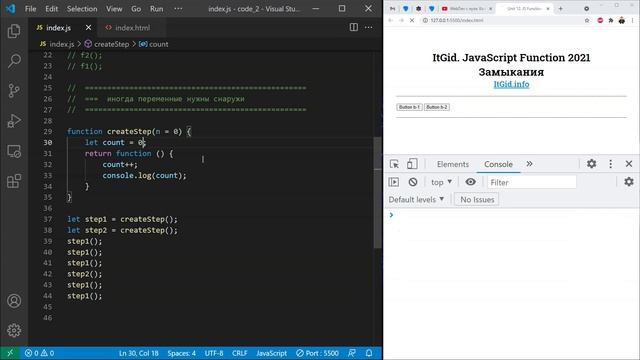Follow the ItGid.info link

tap(511, 84)
